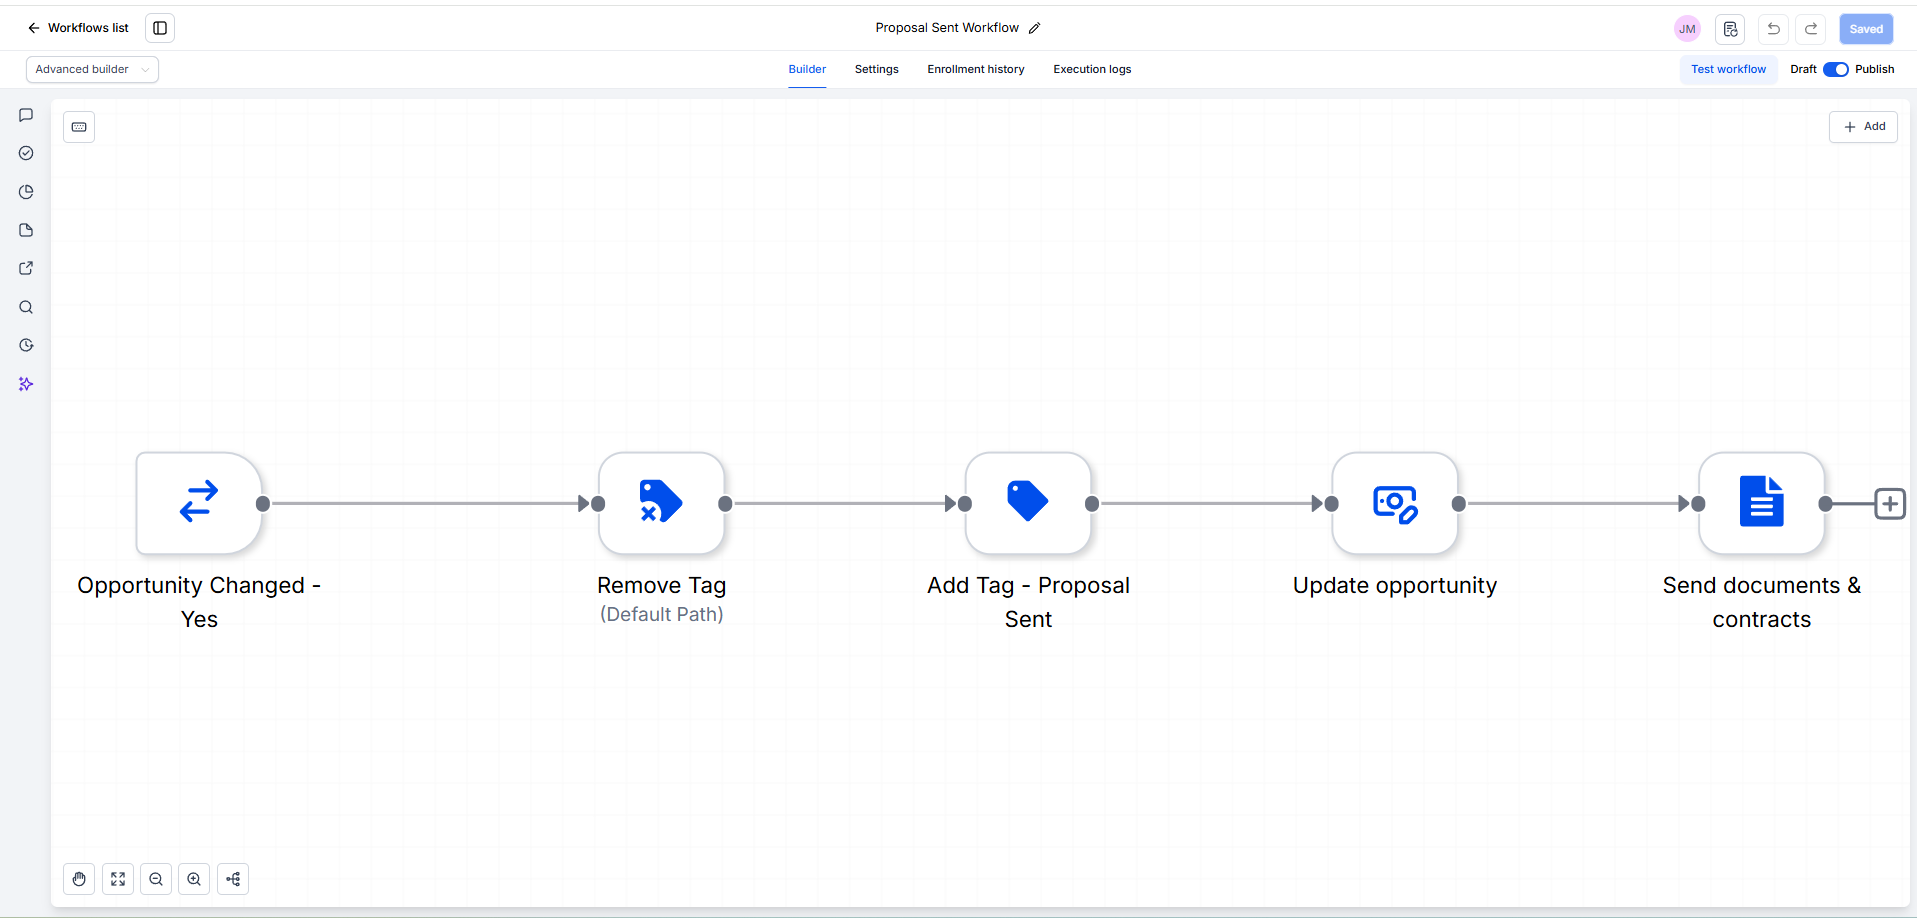Fit workflow to screen view
This screenshot has width=1917, height=918.
(x=118, y=879)
